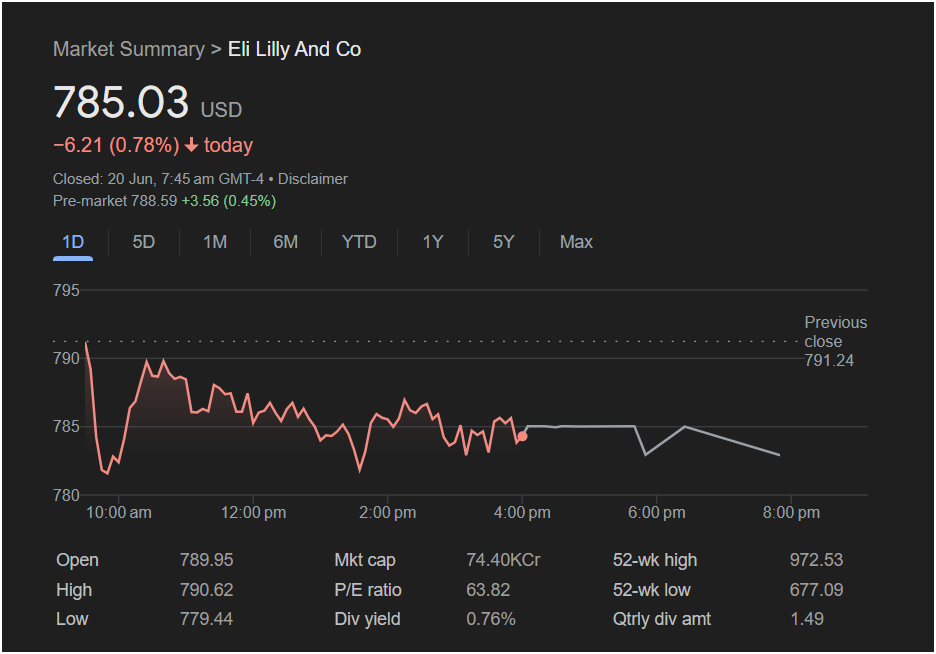Show the 6M chart range
The width and height of the screenshot is (936, 654).
click(x=285, y=242)
